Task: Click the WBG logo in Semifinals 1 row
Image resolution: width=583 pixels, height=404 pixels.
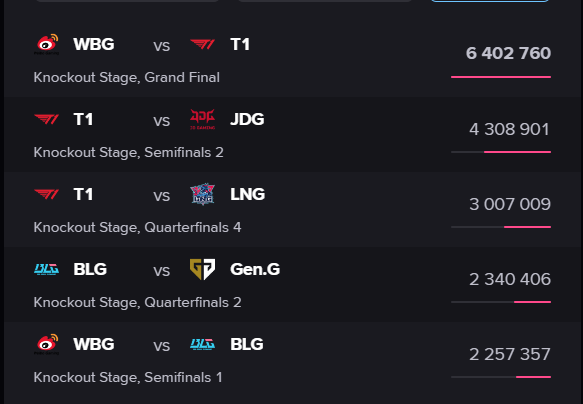Action: click(x=46, y=344)
